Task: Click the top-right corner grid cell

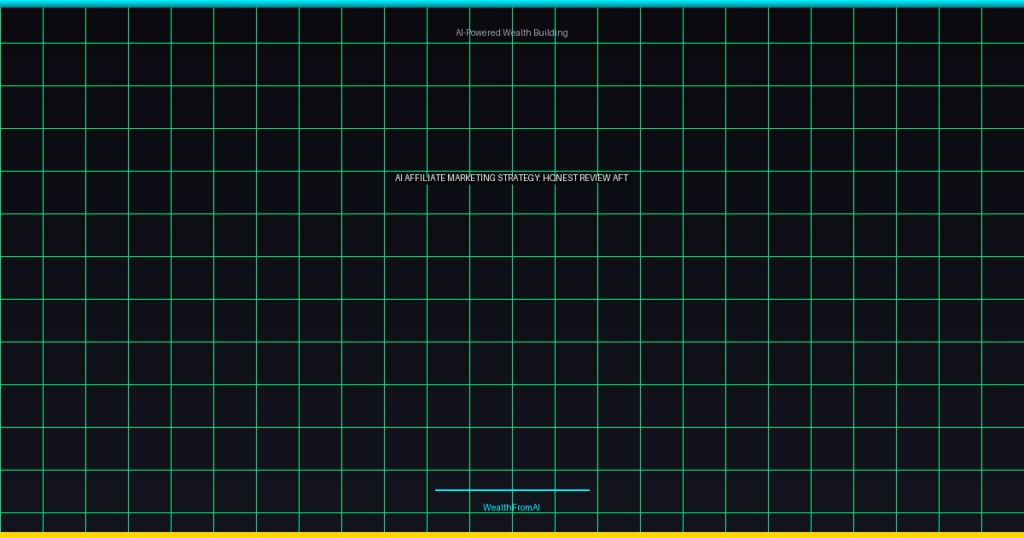Action: [1003, 25]
